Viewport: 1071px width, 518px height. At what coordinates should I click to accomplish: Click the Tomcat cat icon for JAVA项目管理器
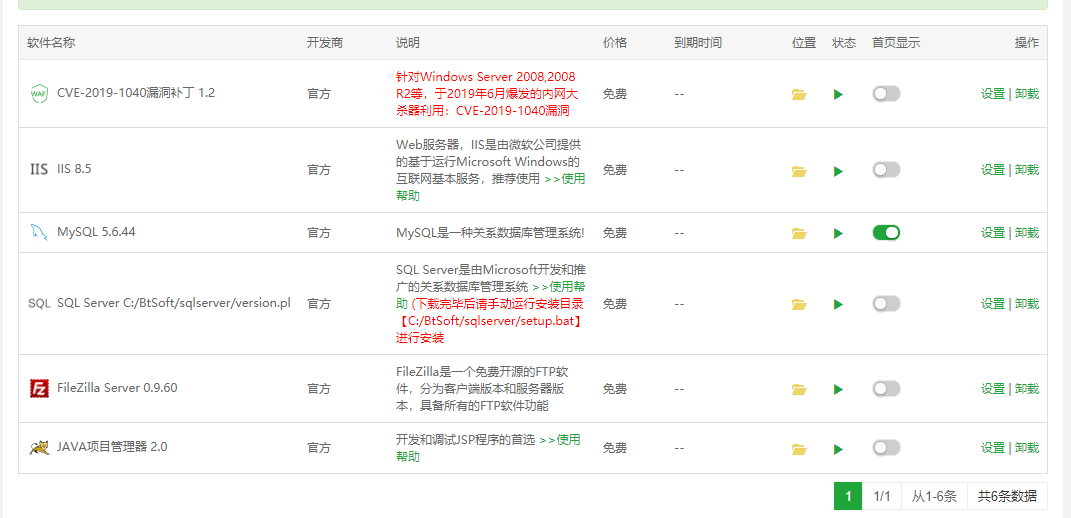click(39, 448)
